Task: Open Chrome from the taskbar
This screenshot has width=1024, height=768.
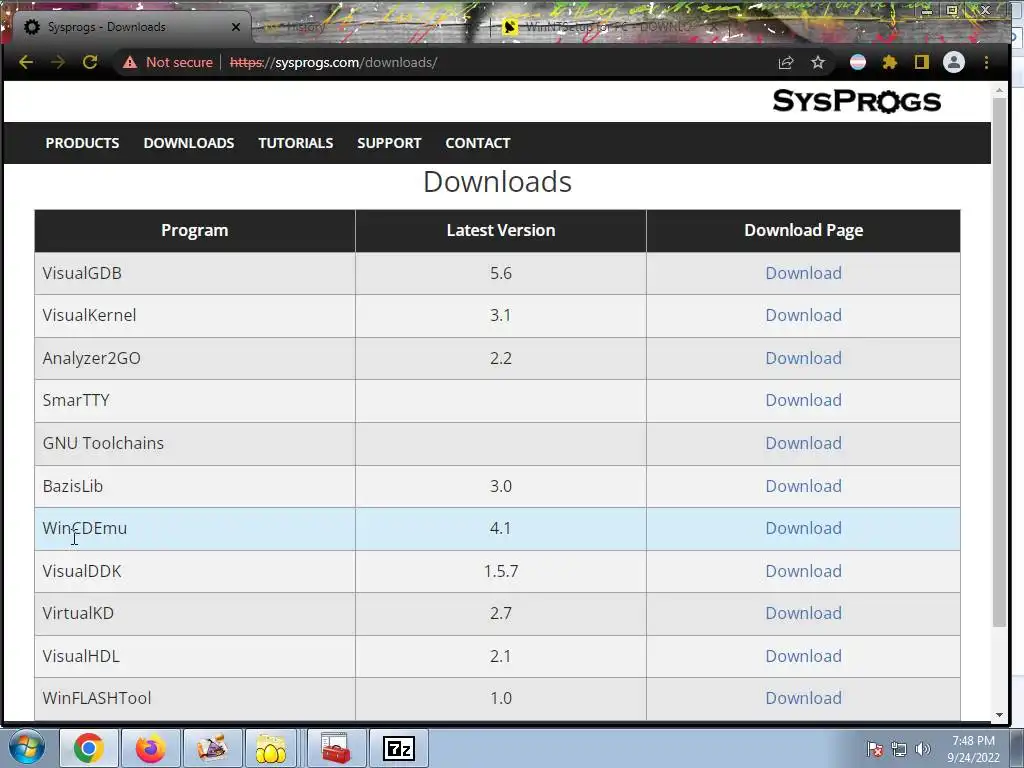Action: (89, 748)
